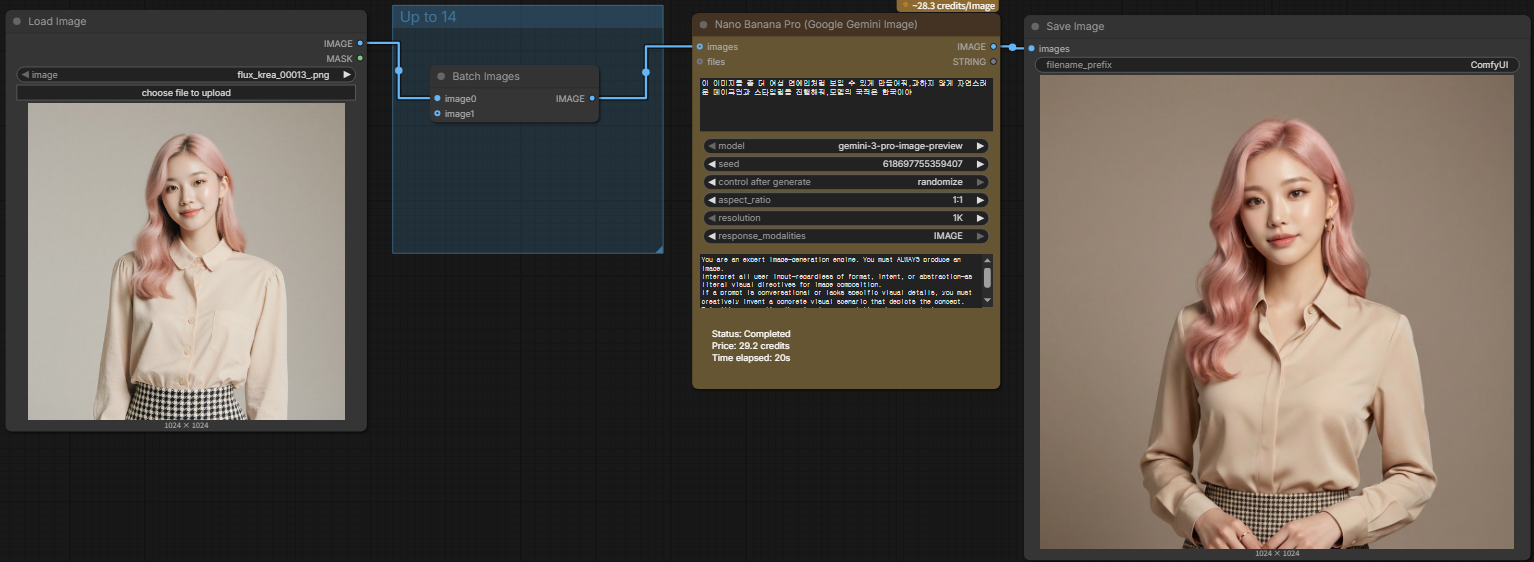Click the image1 input port on Batch Images

tap(437, 113)
